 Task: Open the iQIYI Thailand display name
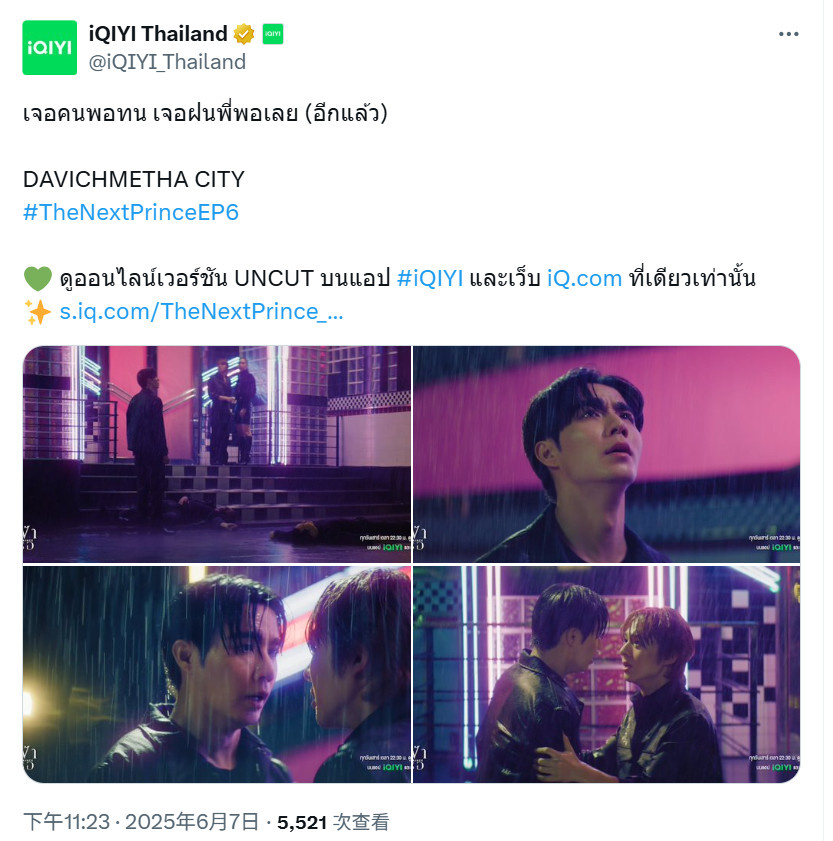[x=158, y=34]
